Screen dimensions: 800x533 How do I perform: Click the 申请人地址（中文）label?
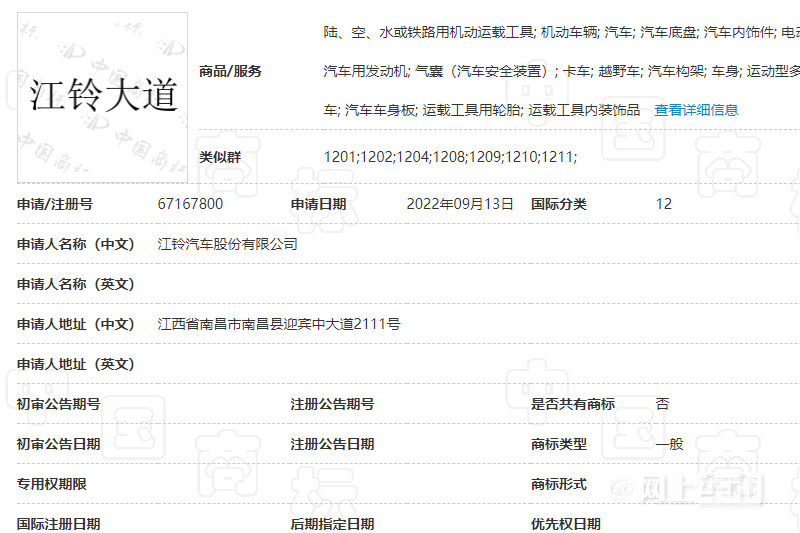tap(76, 324)
